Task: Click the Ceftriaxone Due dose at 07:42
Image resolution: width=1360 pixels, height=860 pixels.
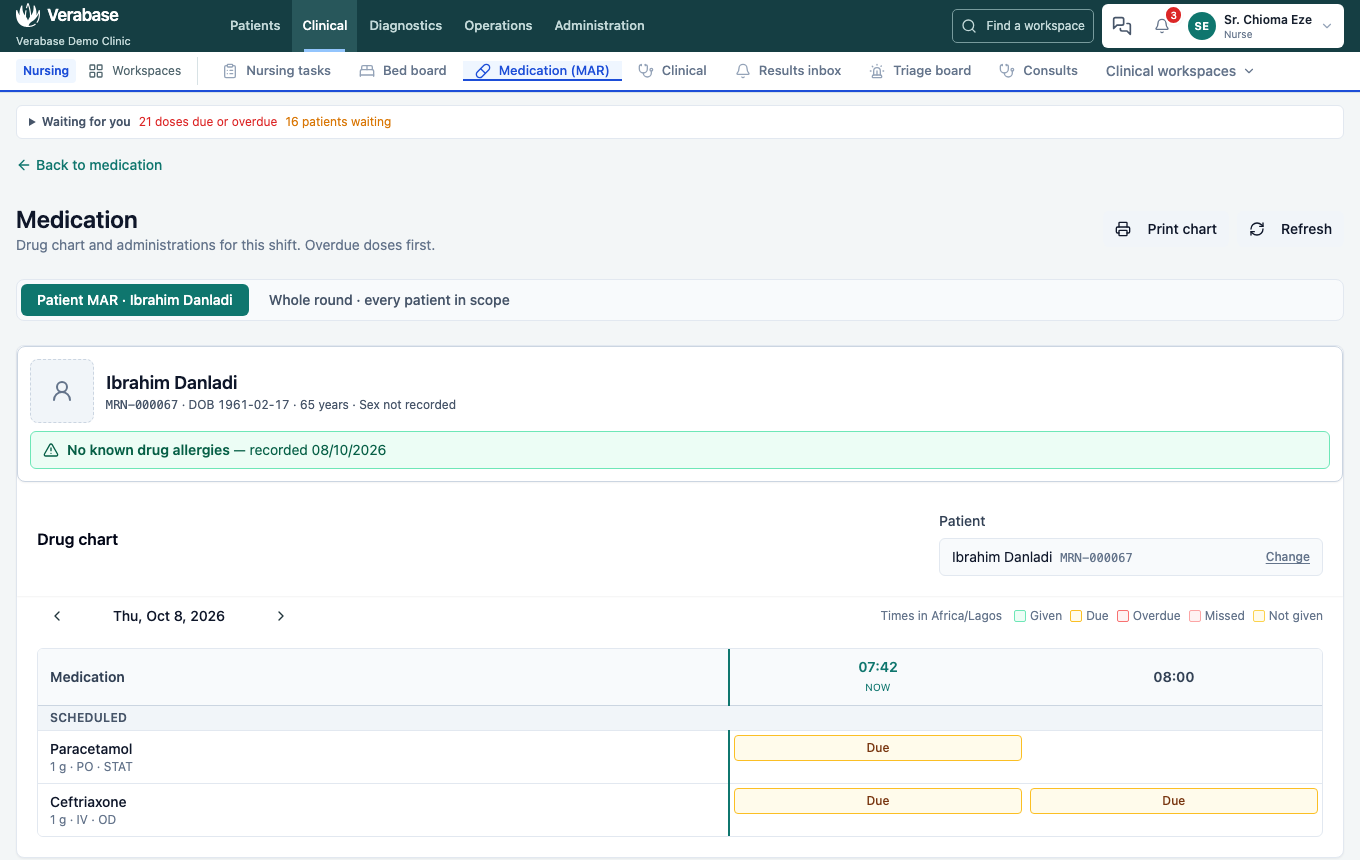Action: tap(878, 801)
